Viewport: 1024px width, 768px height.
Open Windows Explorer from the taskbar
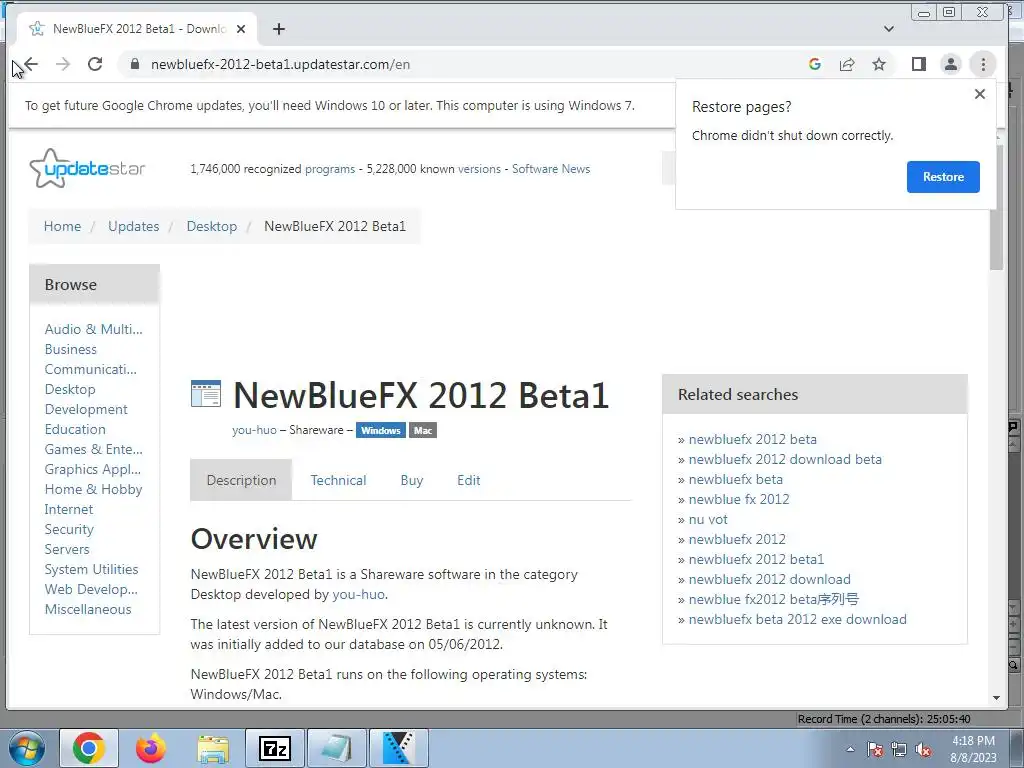pyautogui.click(x=213, y=748)
